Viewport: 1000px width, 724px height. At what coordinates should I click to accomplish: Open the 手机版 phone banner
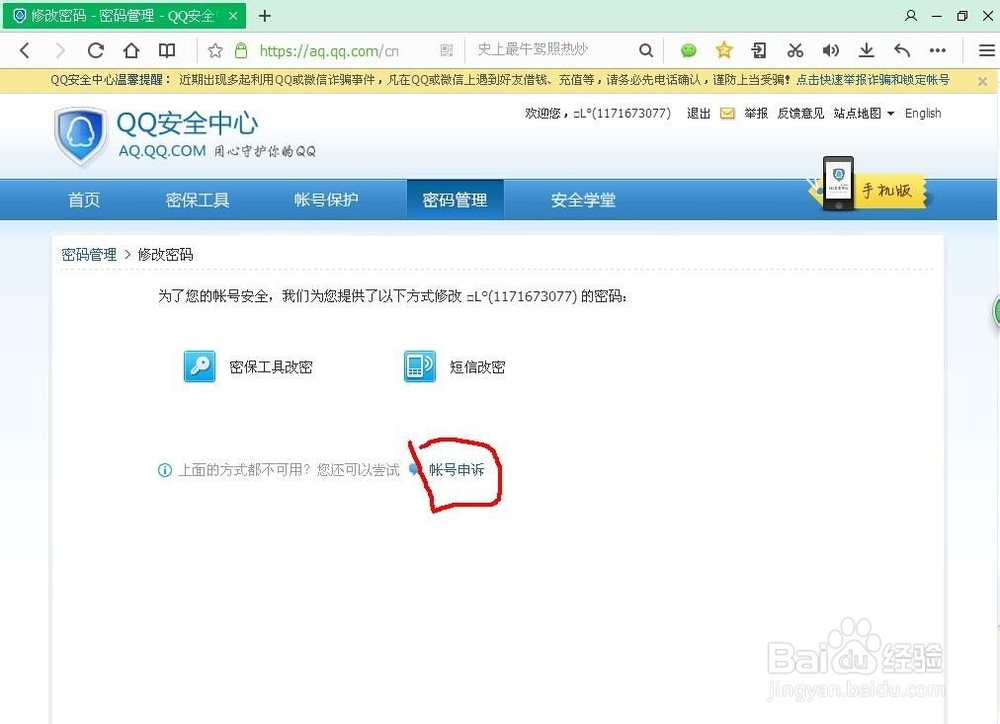[x=872, y=185]
